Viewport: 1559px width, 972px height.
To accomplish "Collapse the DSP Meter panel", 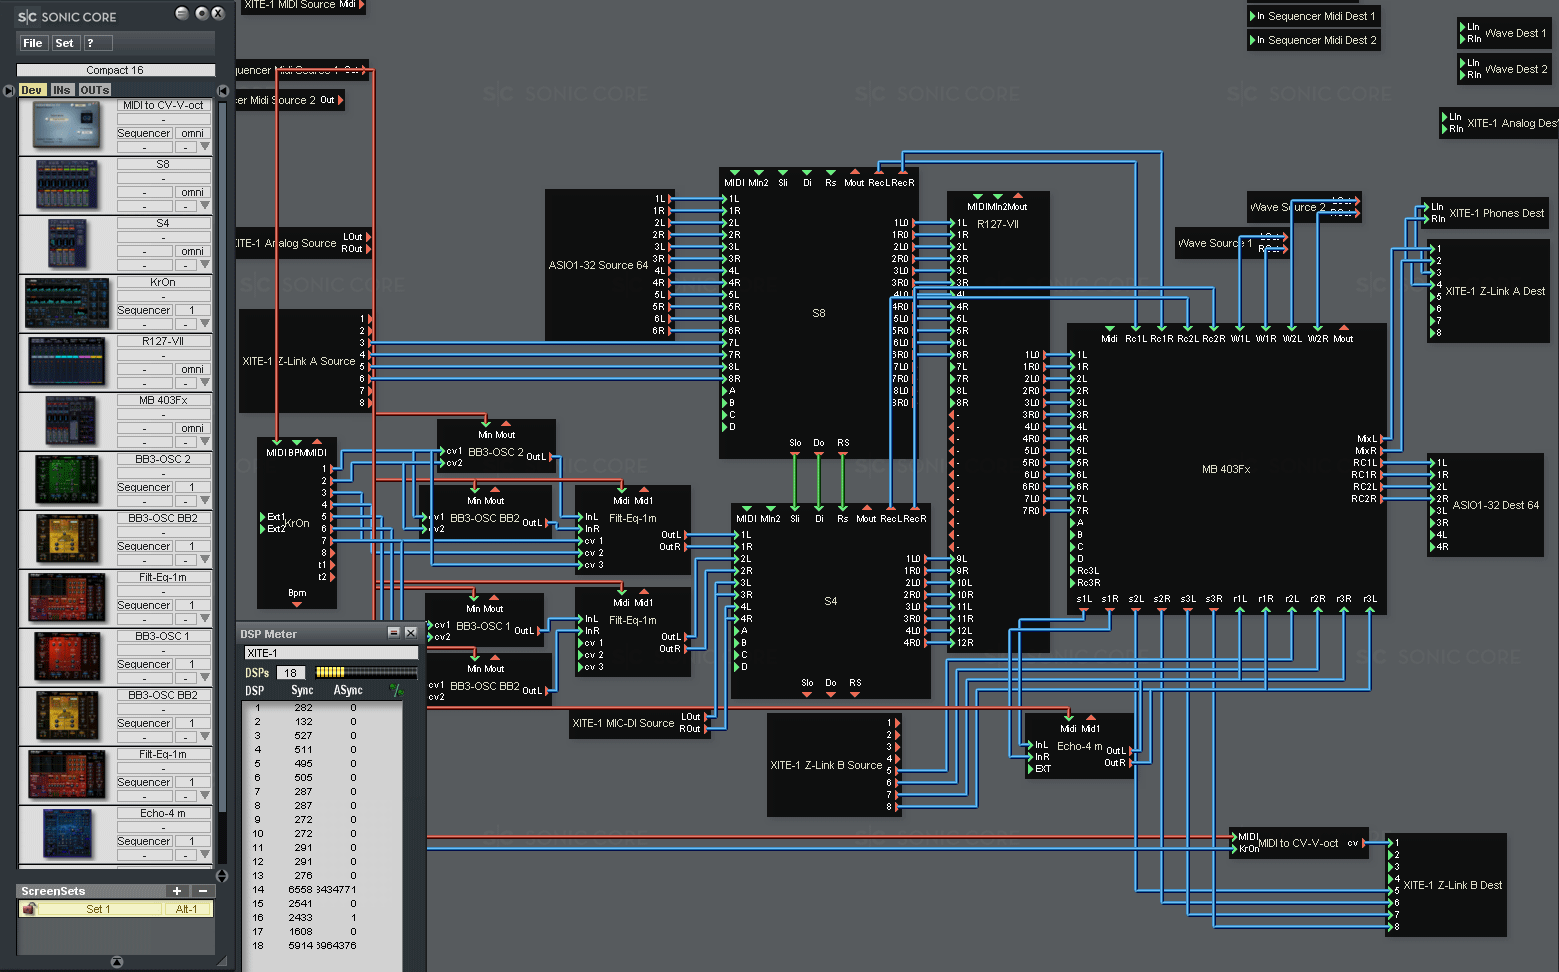I will pos(394,633).
